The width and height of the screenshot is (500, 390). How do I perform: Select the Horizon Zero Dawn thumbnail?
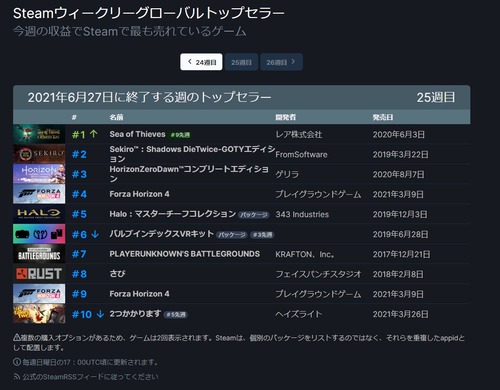point(39,174)
